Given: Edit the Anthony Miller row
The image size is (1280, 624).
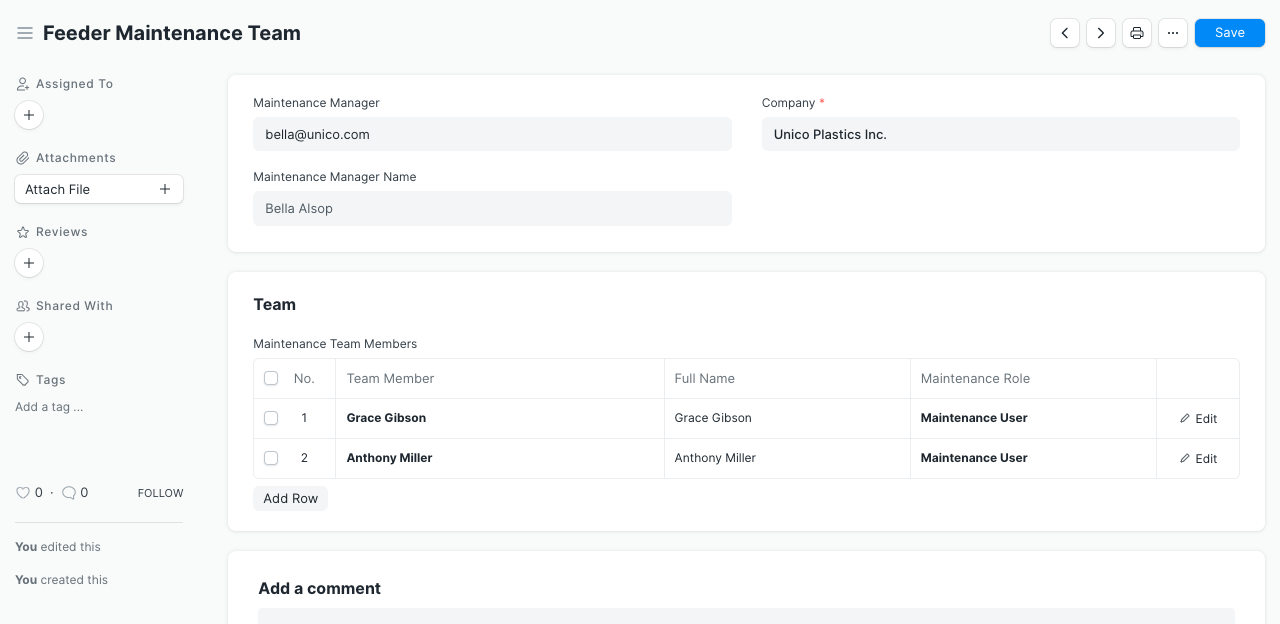Looking at the screenshot, I should point(1198,459).
